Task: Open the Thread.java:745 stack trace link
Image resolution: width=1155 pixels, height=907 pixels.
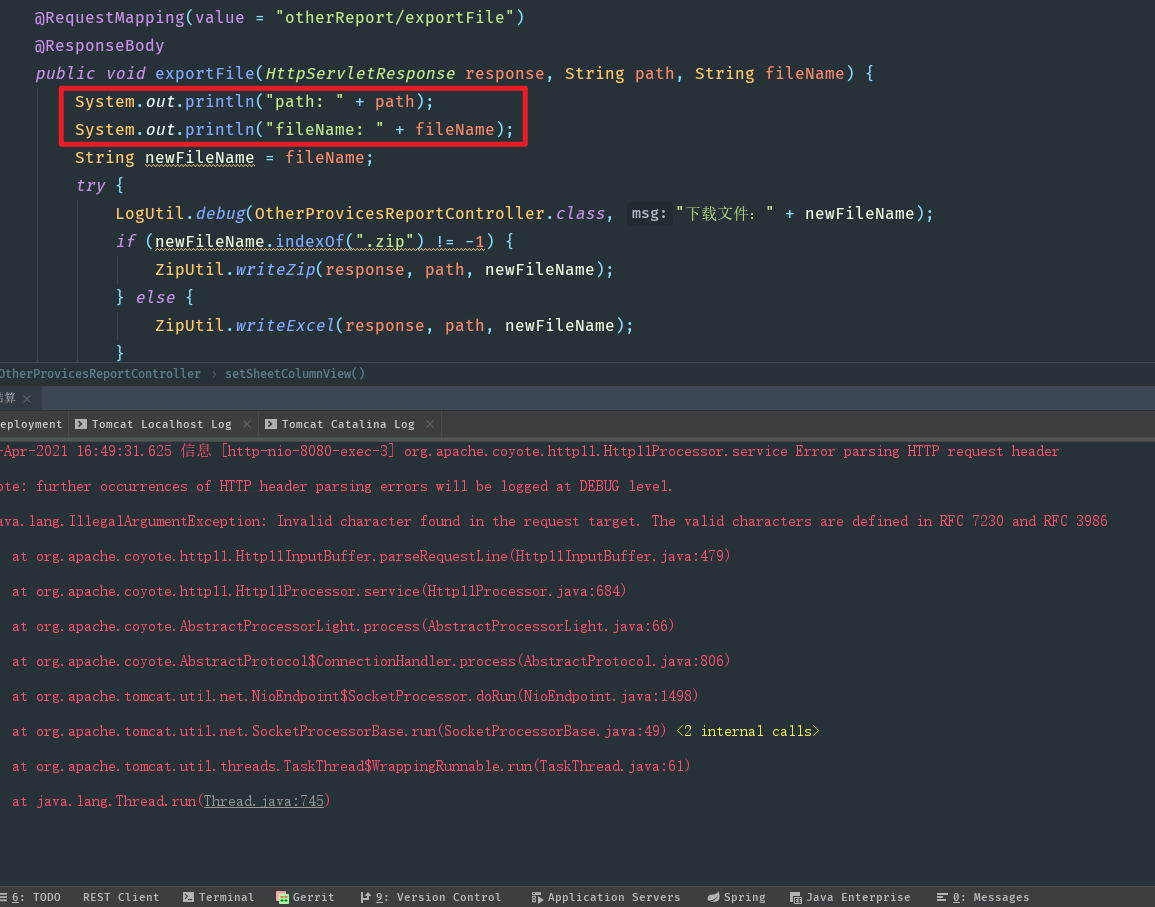Action: [x=263, y=801]
